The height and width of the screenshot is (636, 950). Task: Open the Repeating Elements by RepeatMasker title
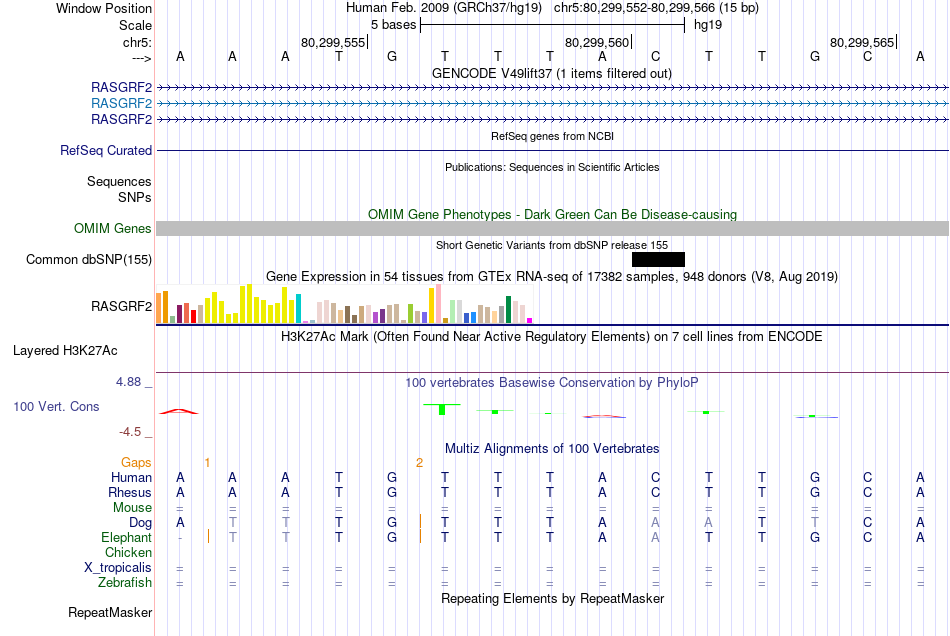click(x=552, y=598)
